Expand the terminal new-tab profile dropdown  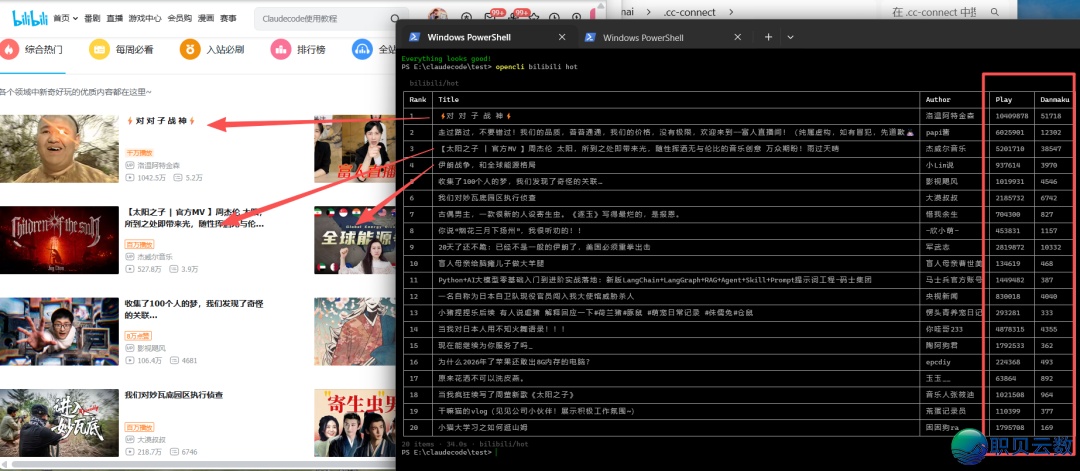point(791,37)
